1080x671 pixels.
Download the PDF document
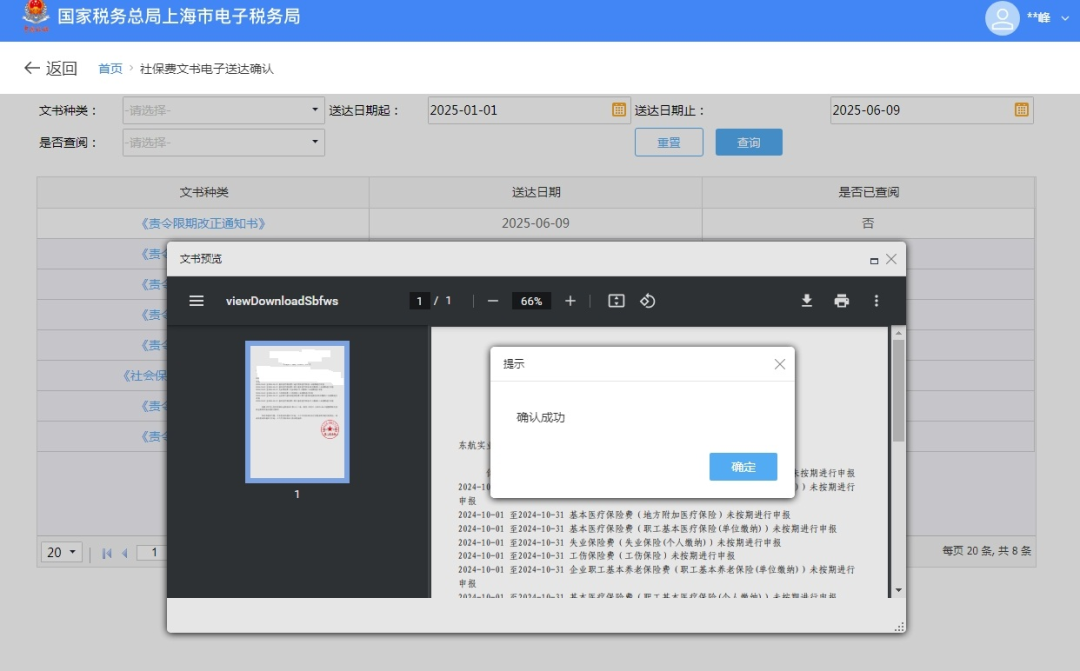(x=806, y=301)
